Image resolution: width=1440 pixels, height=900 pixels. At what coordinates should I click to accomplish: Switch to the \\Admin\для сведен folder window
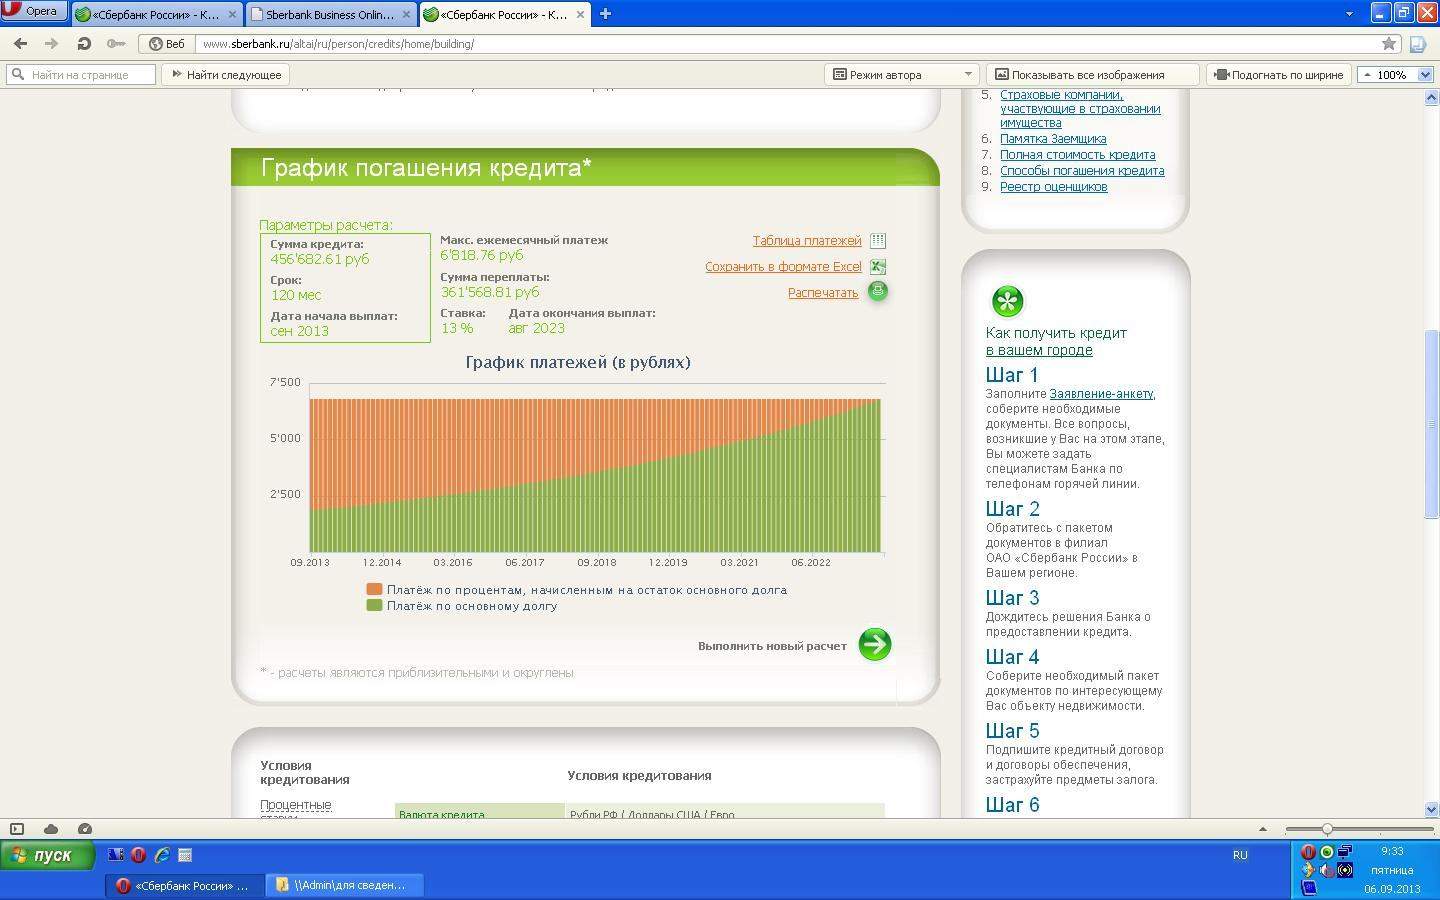coord(345,885)
